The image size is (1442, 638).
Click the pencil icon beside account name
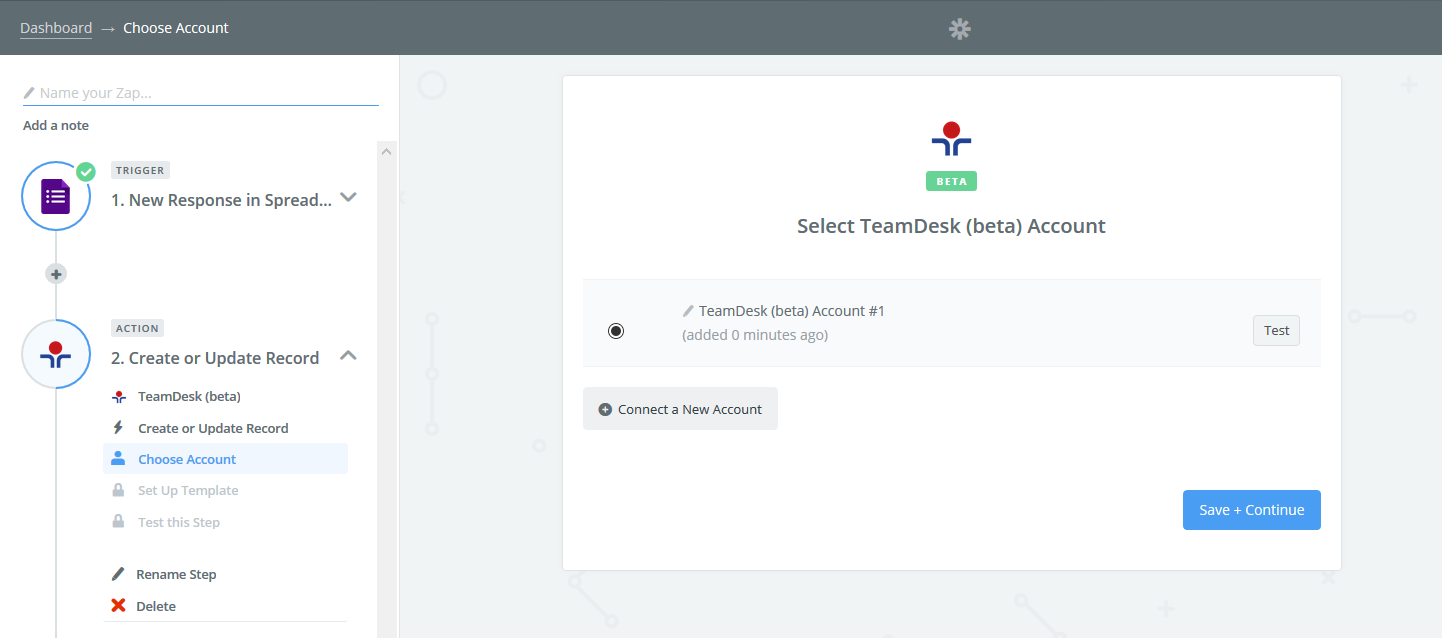pyautogui.click(x=688, y=311)
